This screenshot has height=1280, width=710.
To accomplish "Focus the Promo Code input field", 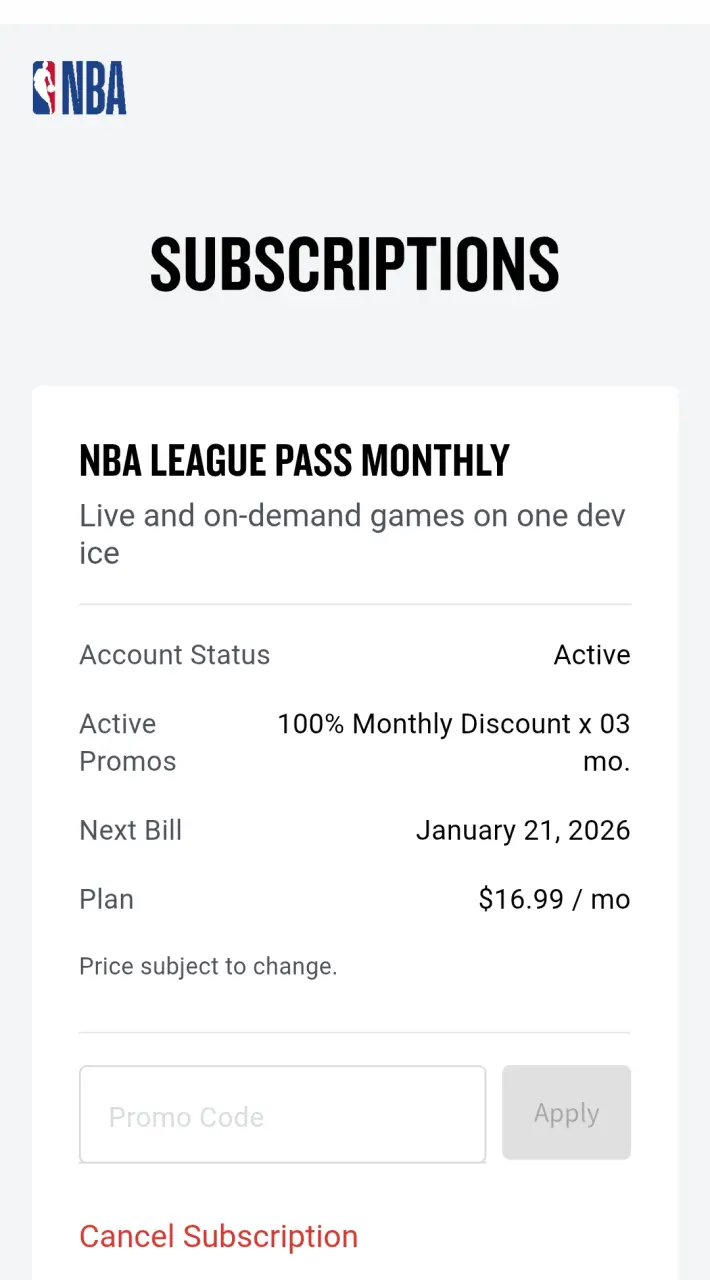I will [283, 1114].
